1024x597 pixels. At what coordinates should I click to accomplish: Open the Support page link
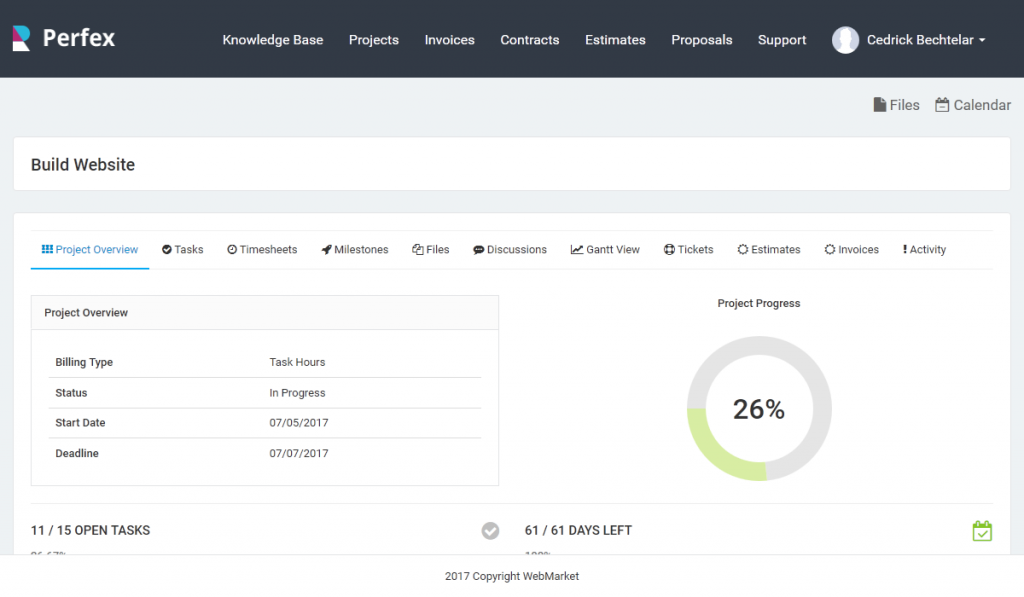[781, 40]
